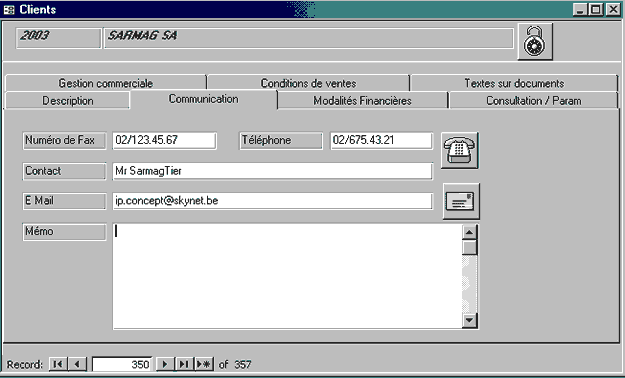Screen dimensions: 625x378
Task: Minimize the Clients window
Action: (580, 10)
